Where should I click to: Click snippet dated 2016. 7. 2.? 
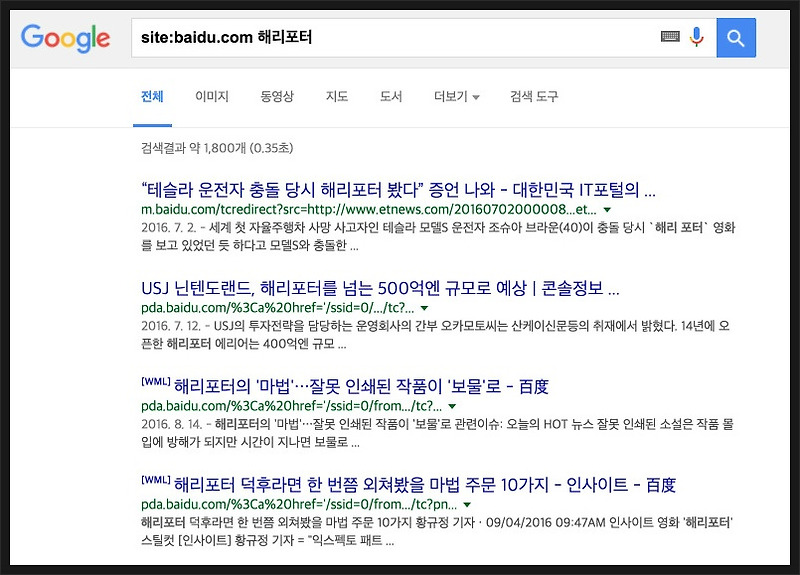point(438,236)
